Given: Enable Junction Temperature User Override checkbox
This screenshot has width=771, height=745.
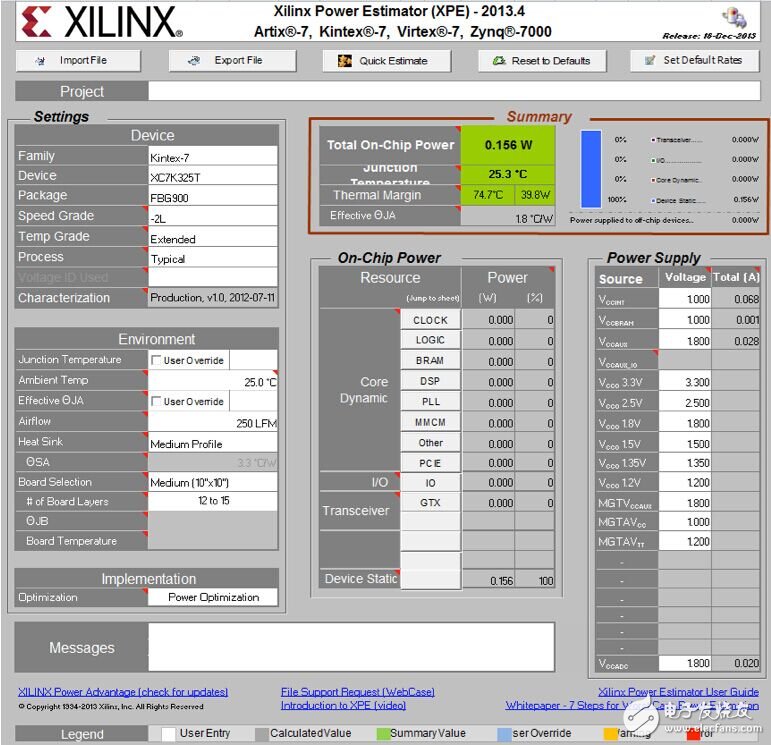Looking at the screenshot, I should 156,360.
